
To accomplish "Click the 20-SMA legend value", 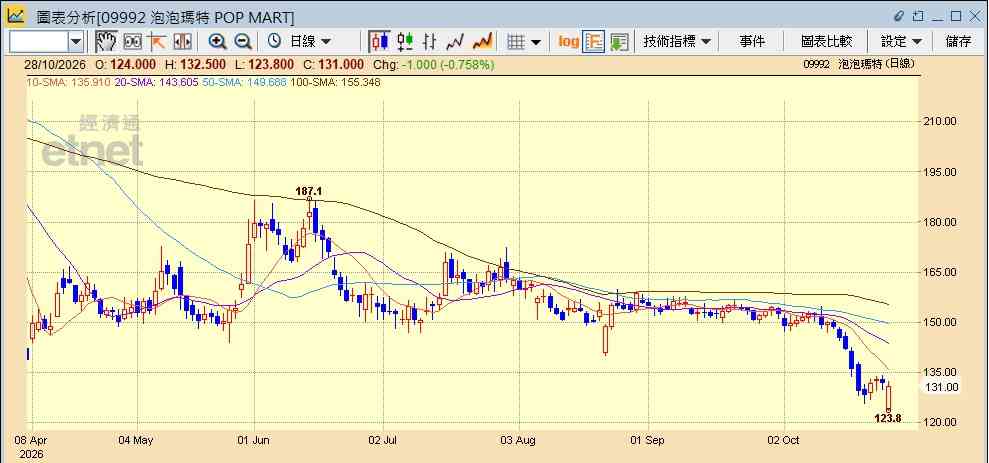I will click(156, 82).
